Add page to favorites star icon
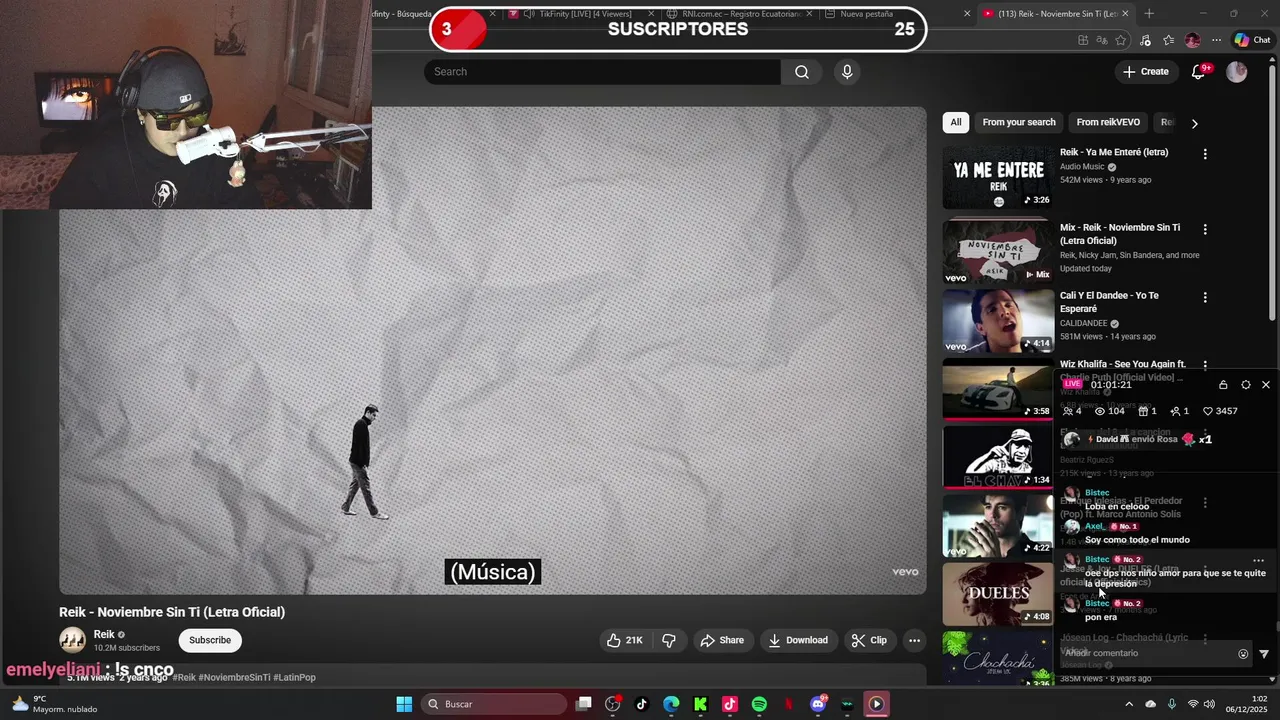The image size is (1280, 720). 1120,40
